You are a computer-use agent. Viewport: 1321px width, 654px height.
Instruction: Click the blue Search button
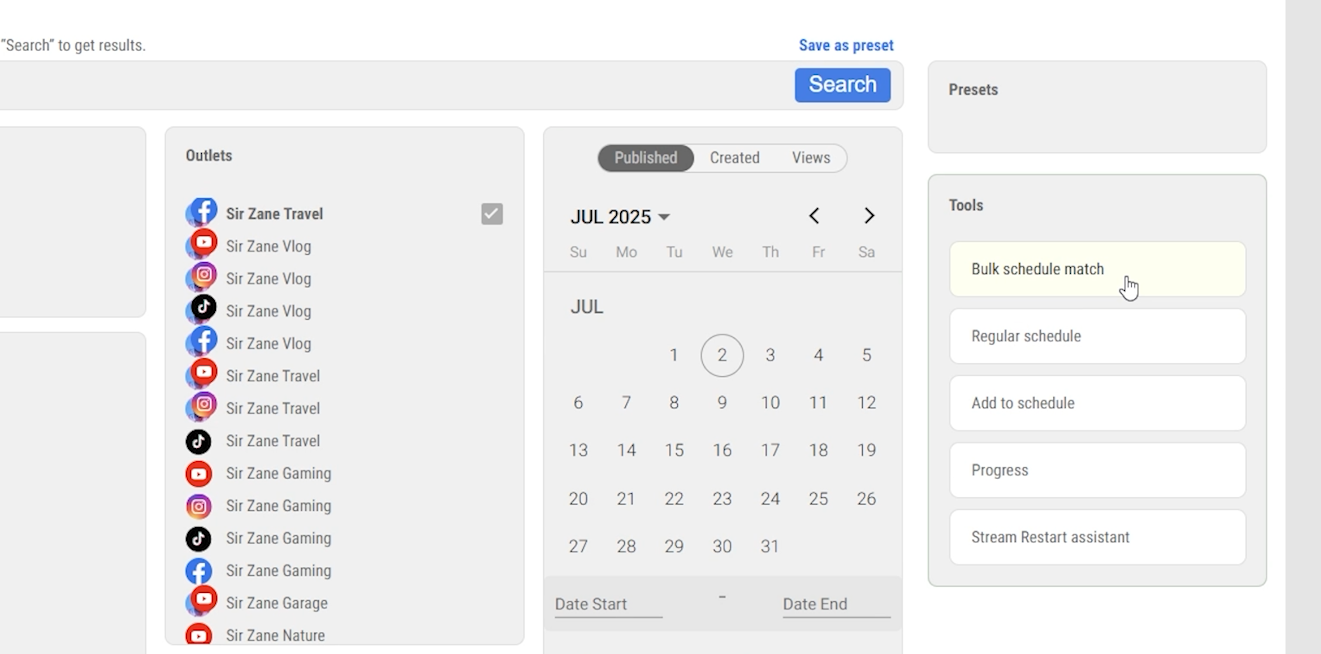[842, 85]
